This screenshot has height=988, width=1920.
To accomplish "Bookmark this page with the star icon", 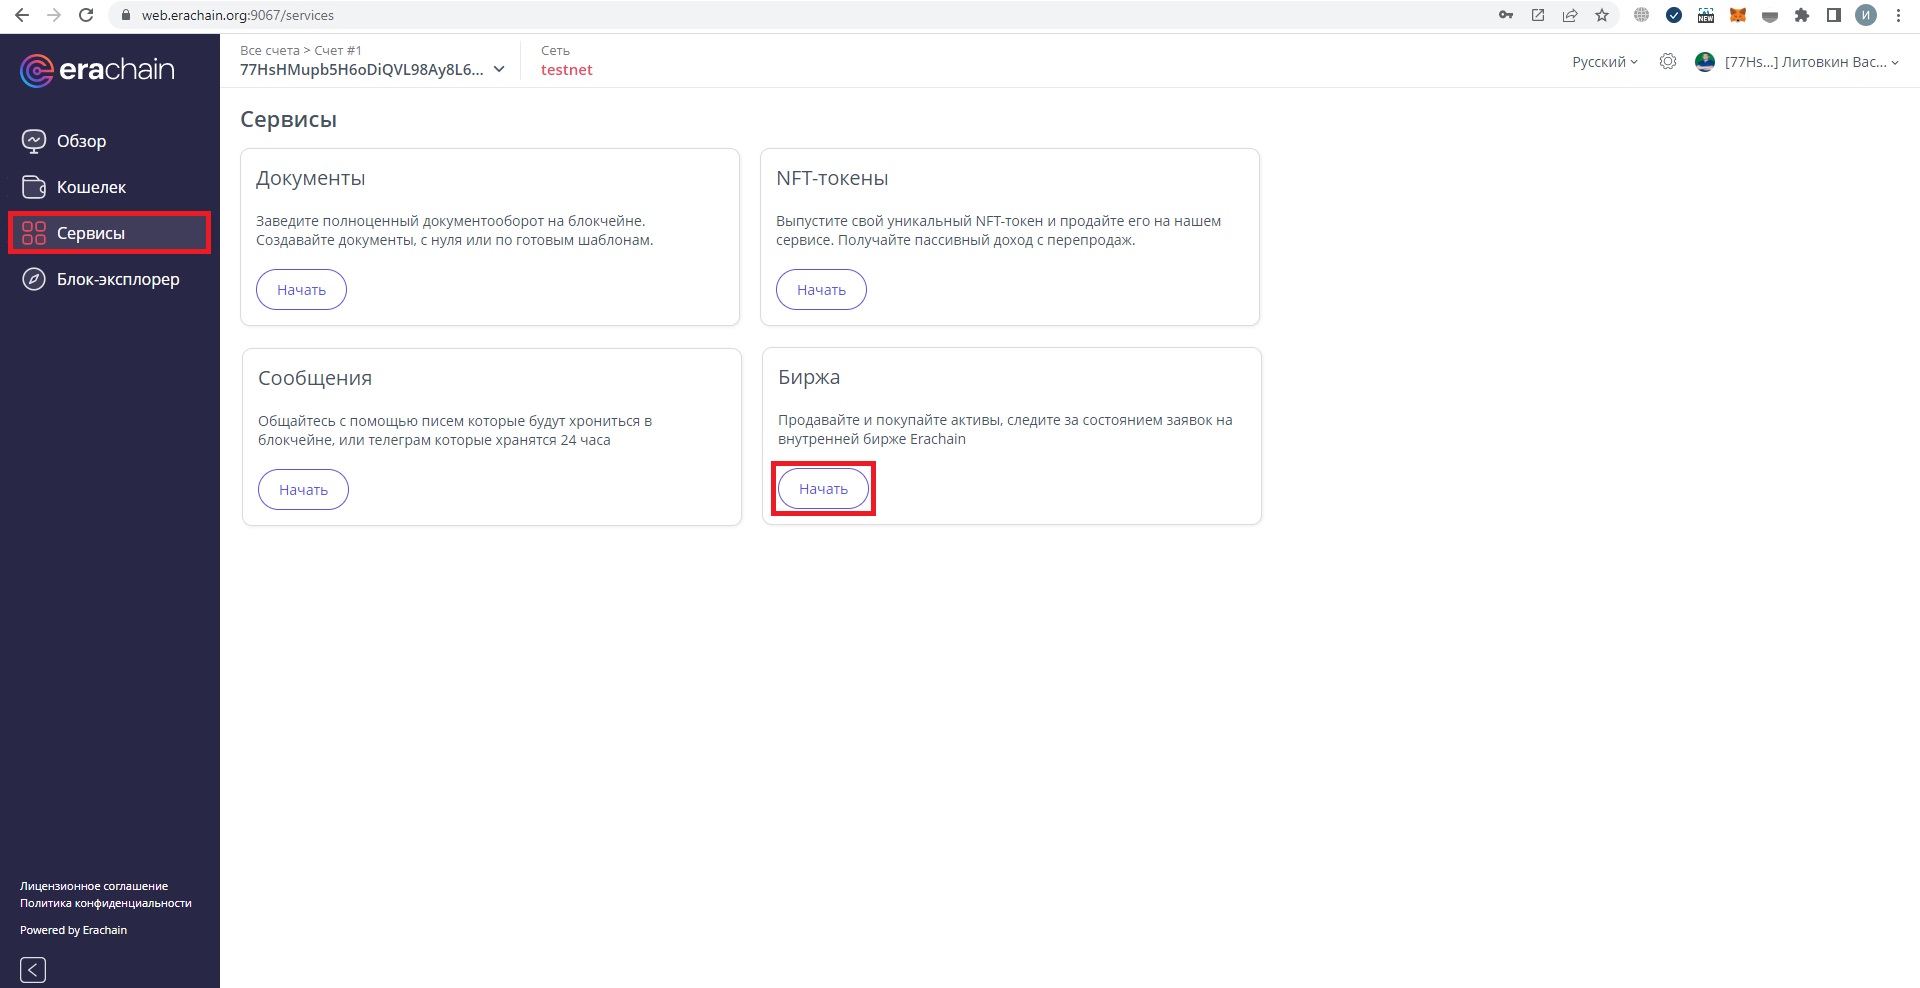I will (x=1602, y=15).
